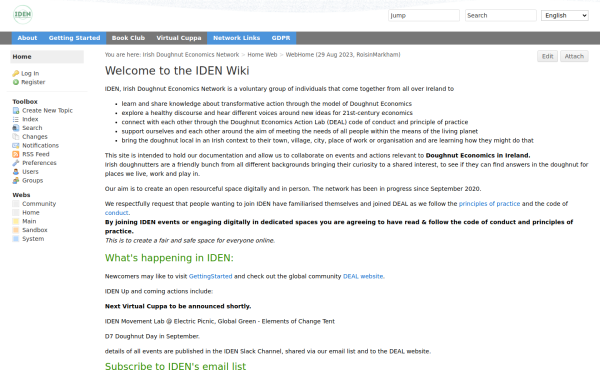Open the Network Links tab

click(x=236, y=38)
